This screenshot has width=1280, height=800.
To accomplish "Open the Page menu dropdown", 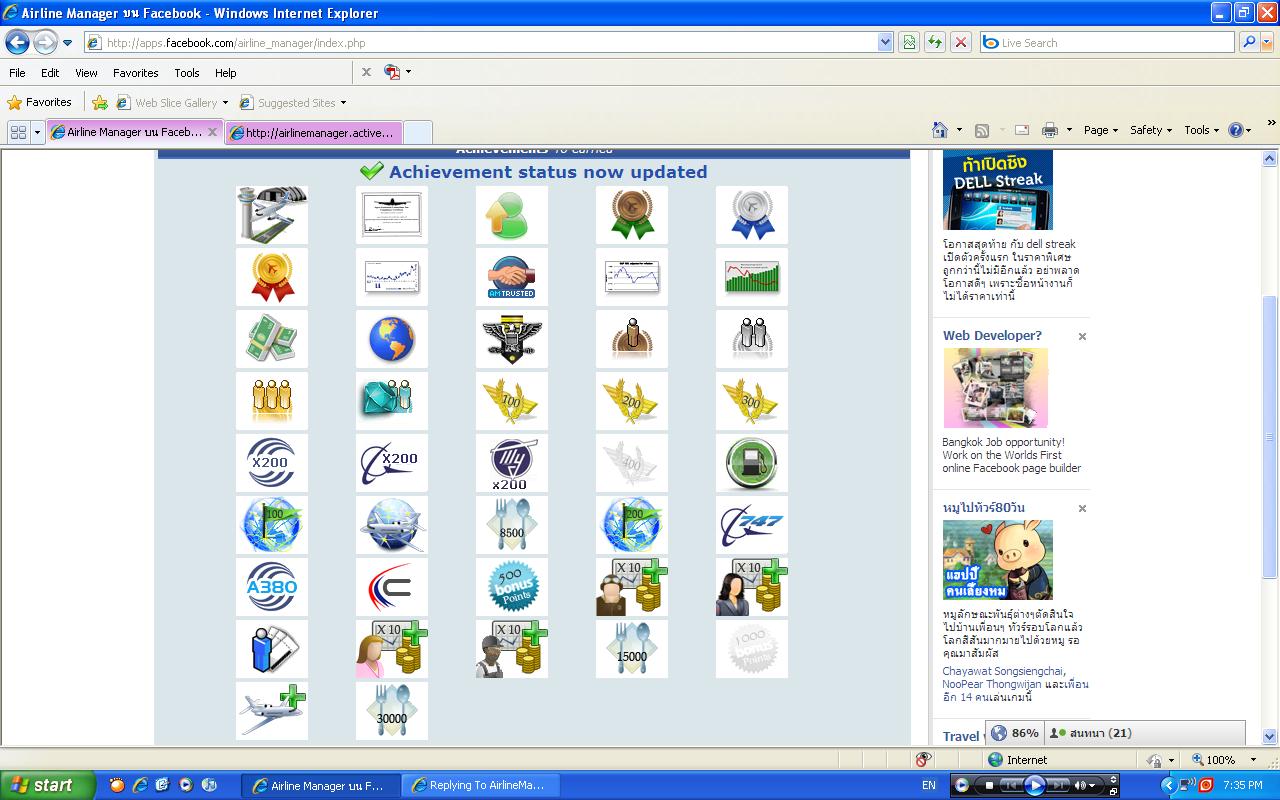I will (1100, 130).
